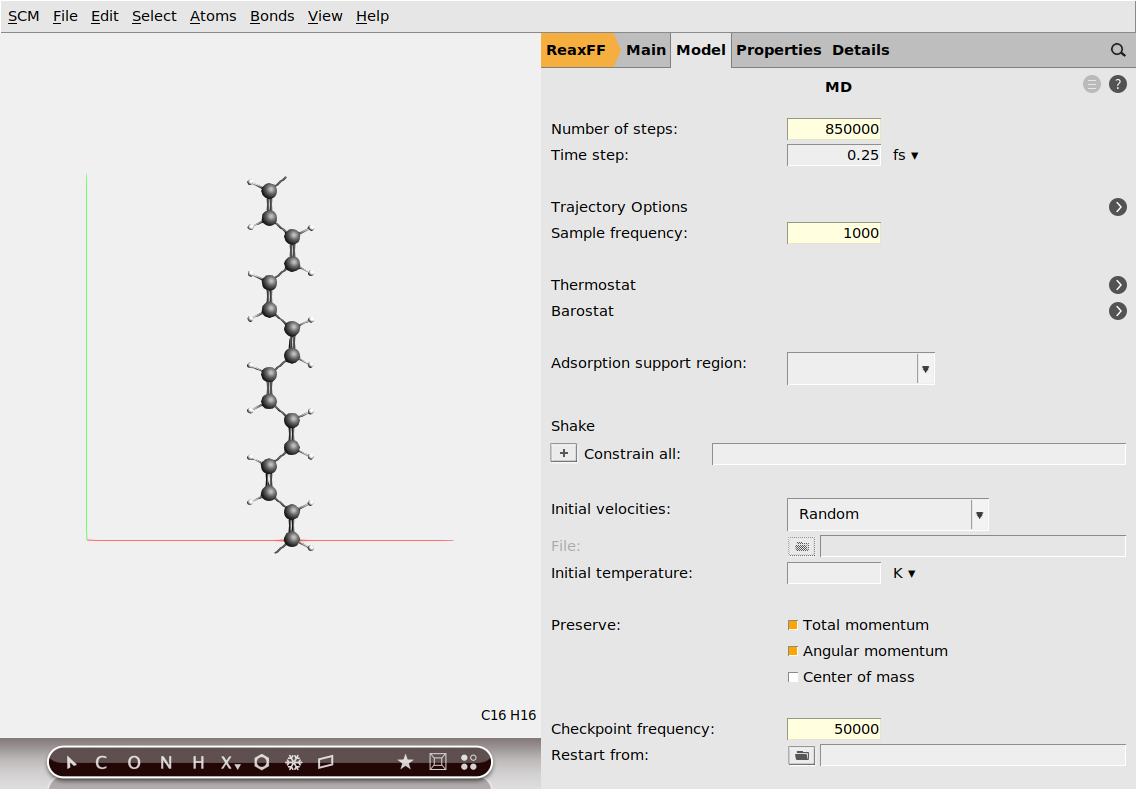1136x789 pixels.
Task: Open the Initial velocities dropdown
Action: point(980,514)
